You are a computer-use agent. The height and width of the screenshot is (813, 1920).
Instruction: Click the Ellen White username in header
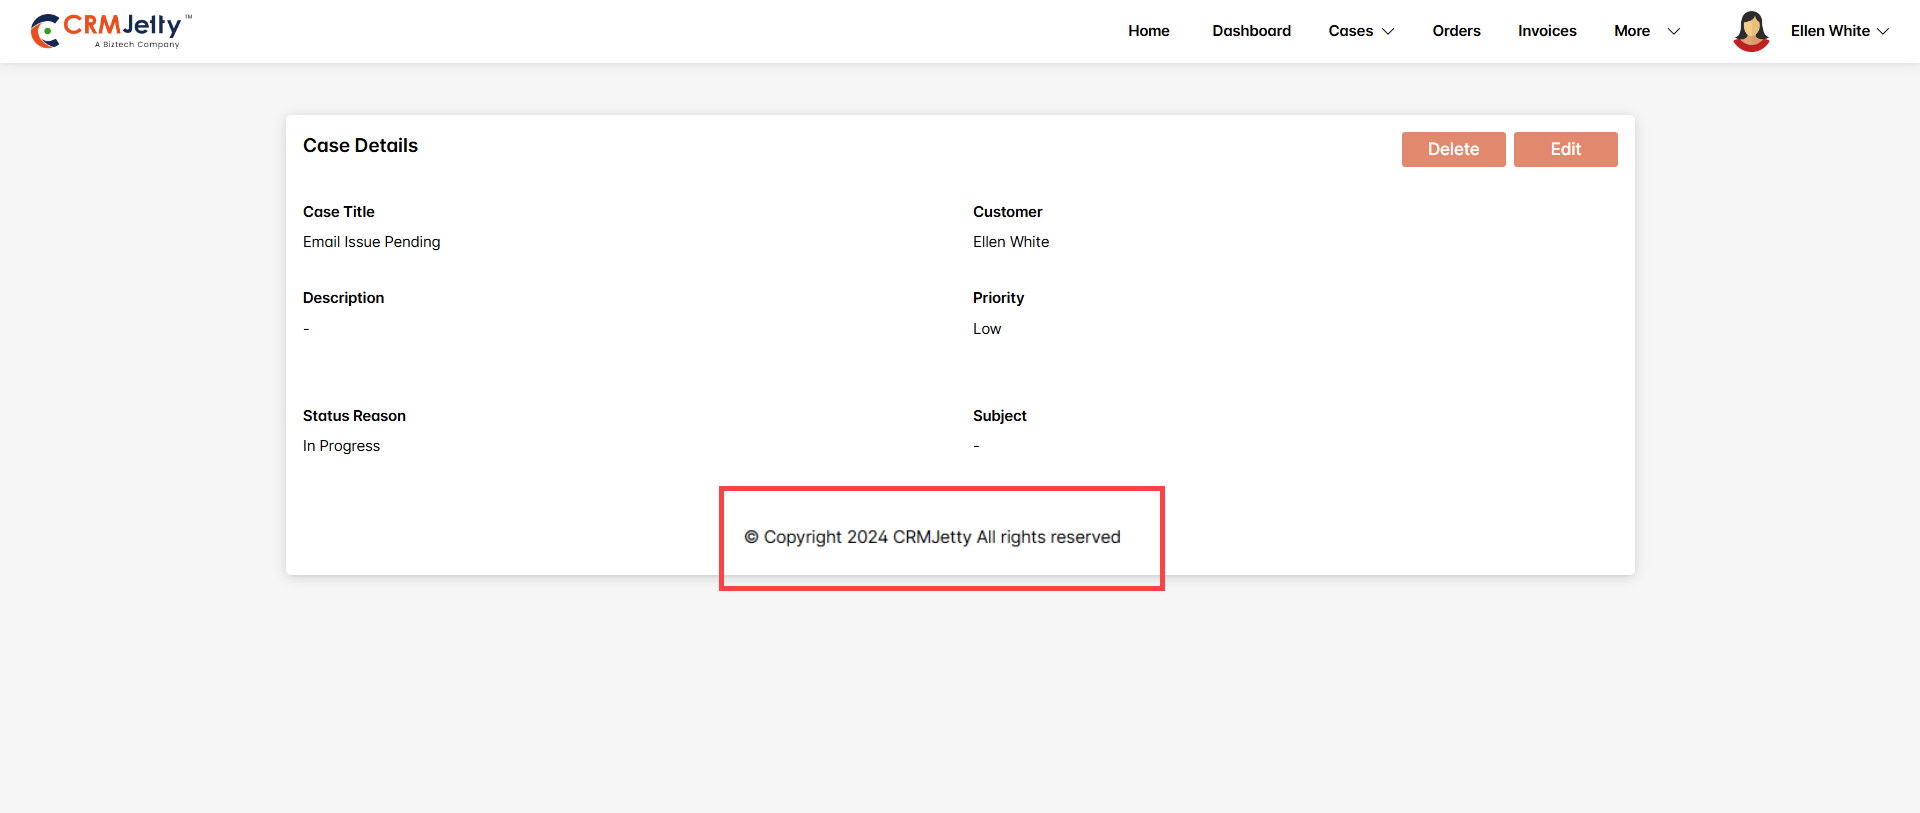point(1829,31)
